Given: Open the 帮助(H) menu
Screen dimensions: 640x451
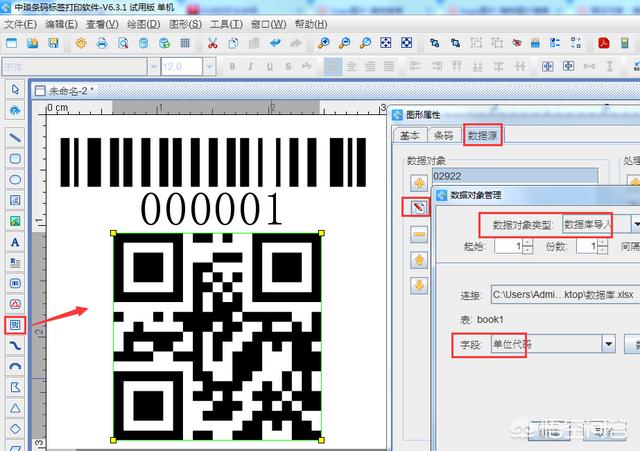Looking at the screenshot, I should tap(311, 24).
